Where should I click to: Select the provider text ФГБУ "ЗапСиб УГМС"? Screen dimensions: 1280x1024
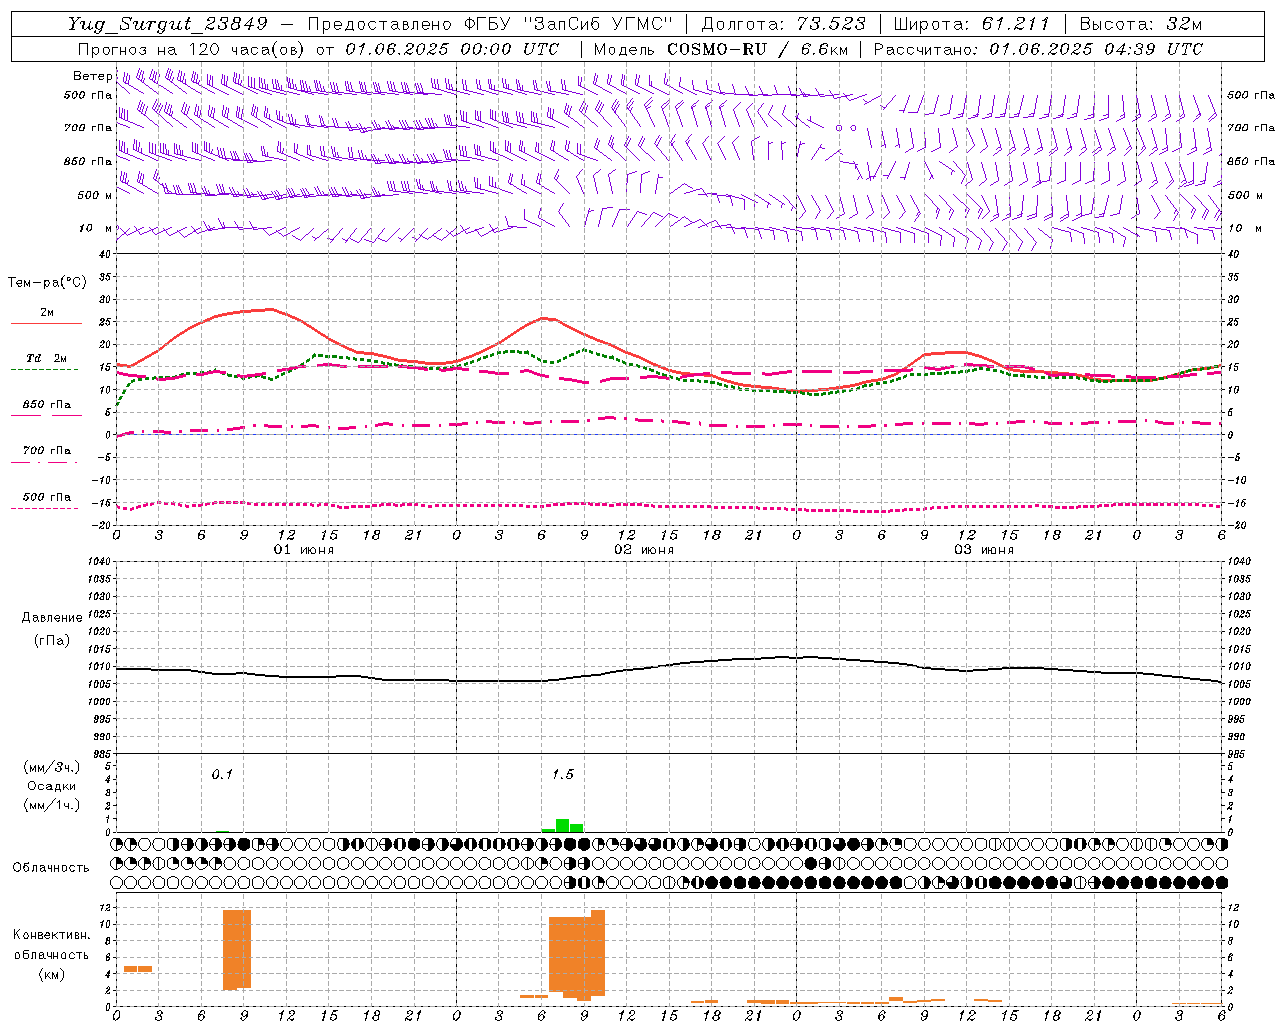click(x=570, y=24)
